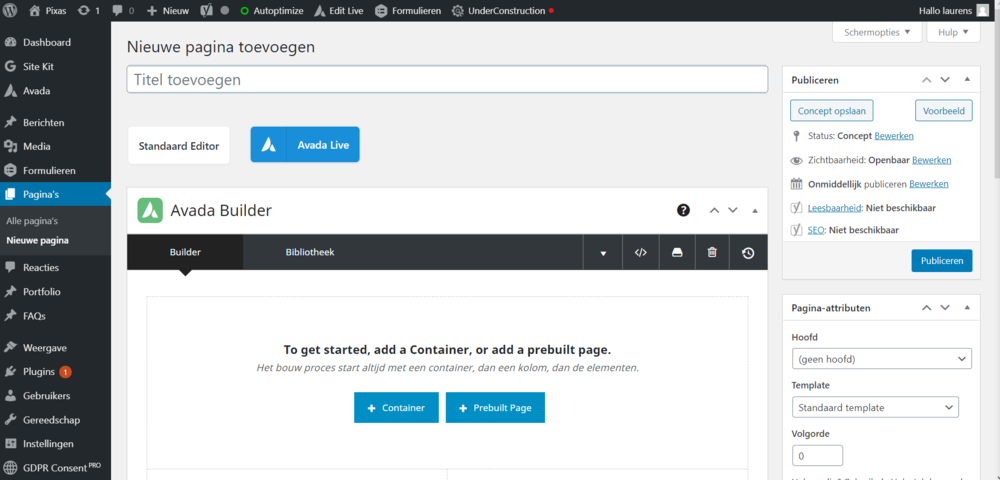Move Avada Builder panel down

tap(733, 210)
